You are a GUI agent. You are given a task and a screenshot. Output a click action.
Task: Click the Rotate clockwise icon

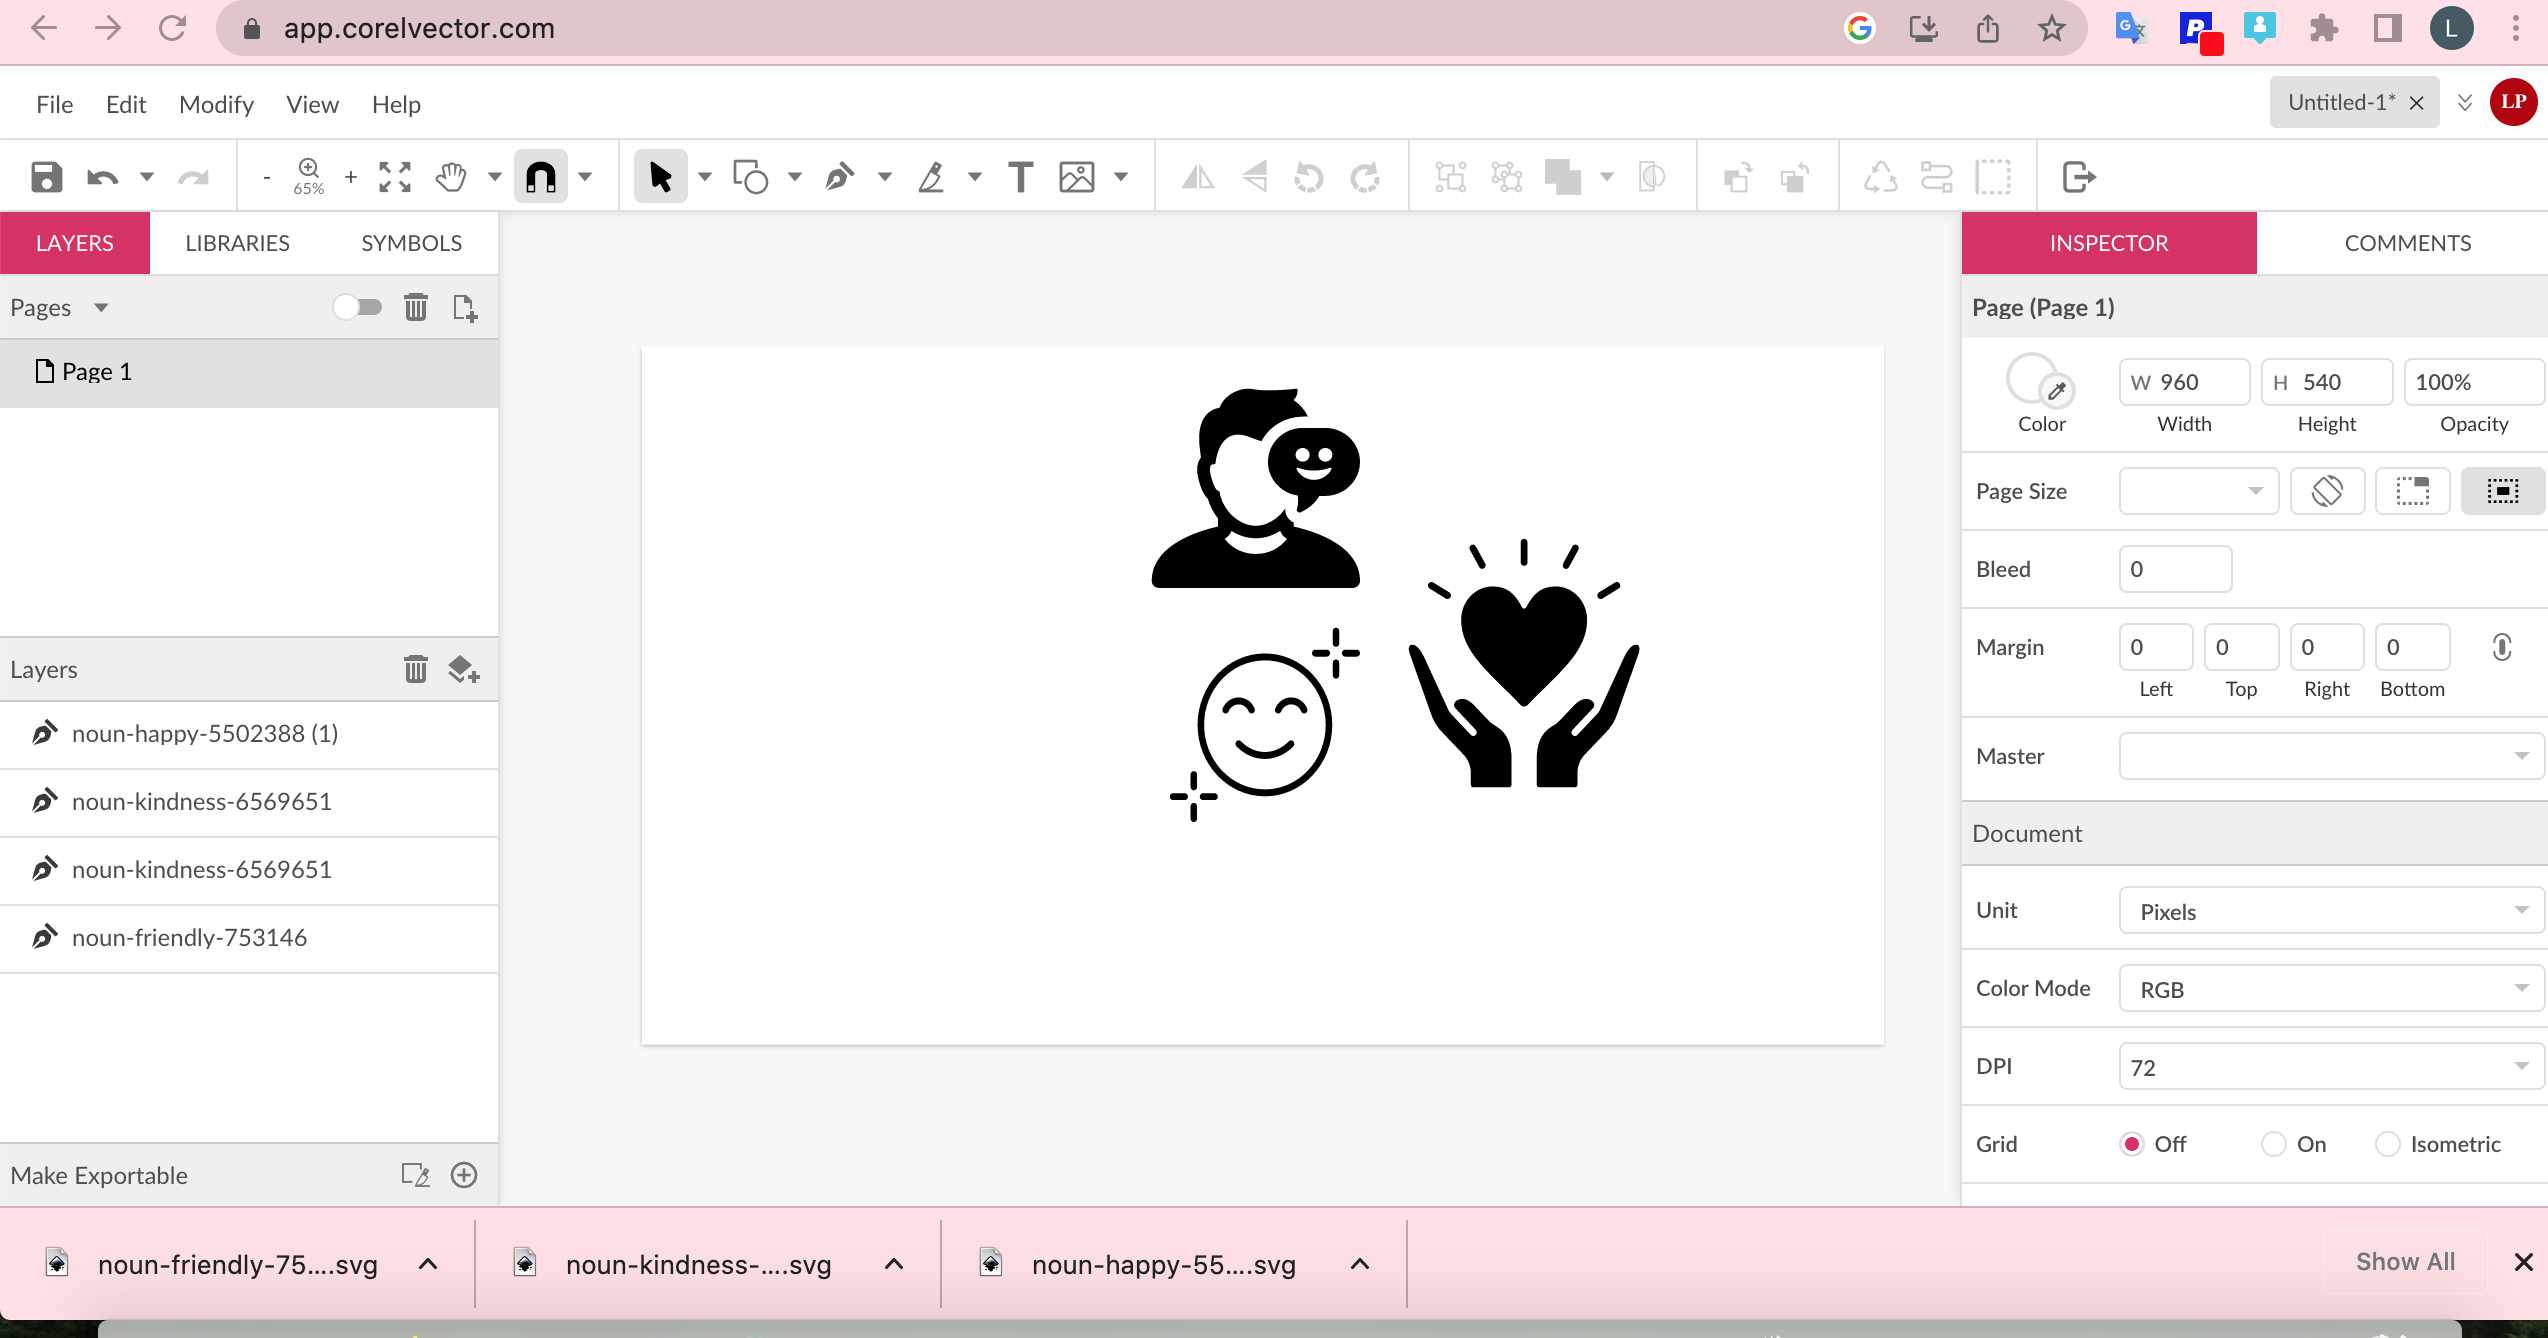pos(1365,177)
